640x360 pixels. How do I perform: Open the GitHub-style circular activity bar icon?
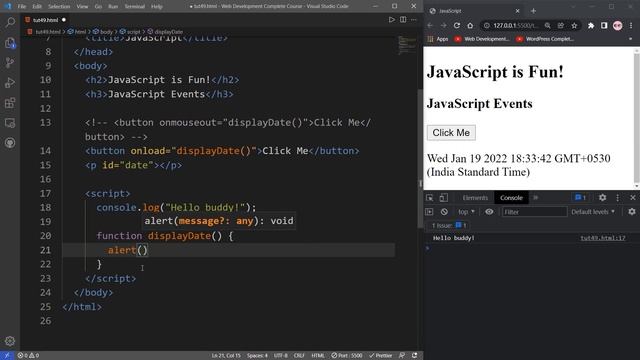10,142
